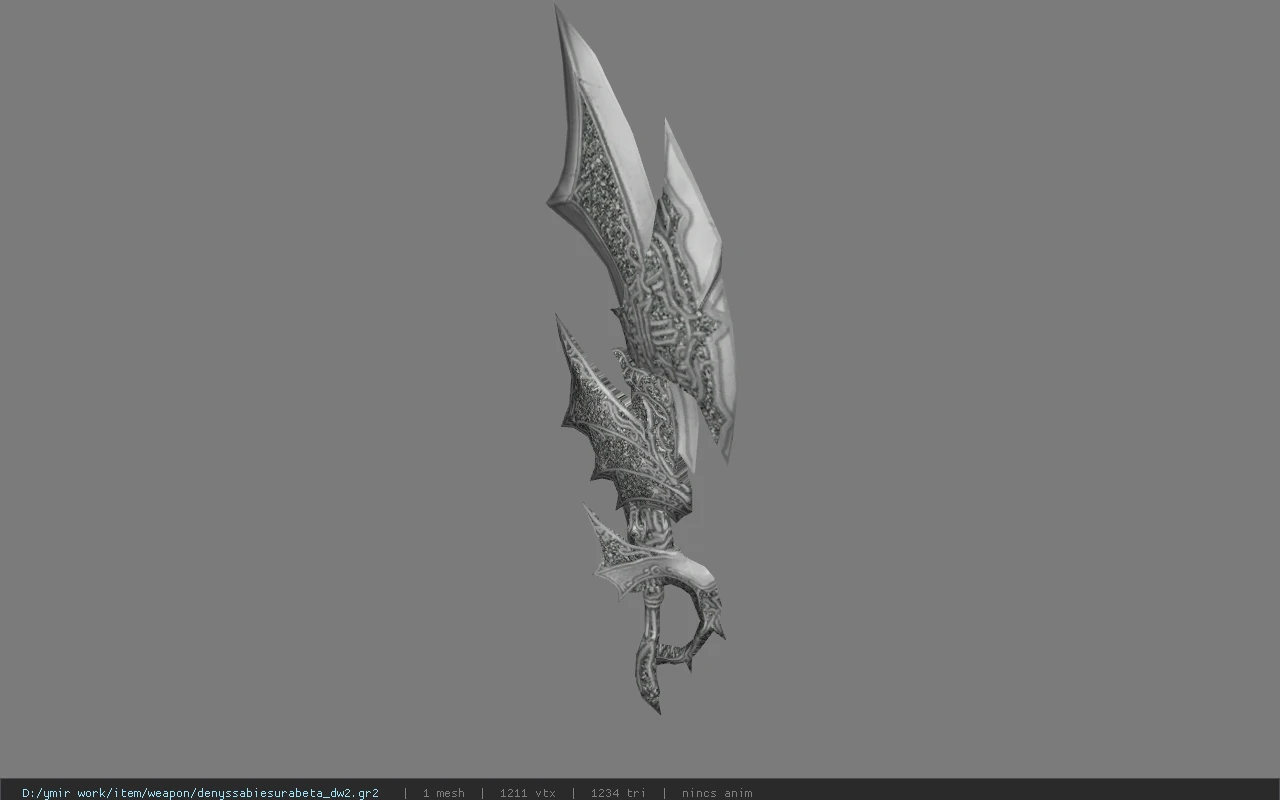Click the '1 mesh' status entry
The height and width of the screenshot is (800, 1280).
pos(443,793)
